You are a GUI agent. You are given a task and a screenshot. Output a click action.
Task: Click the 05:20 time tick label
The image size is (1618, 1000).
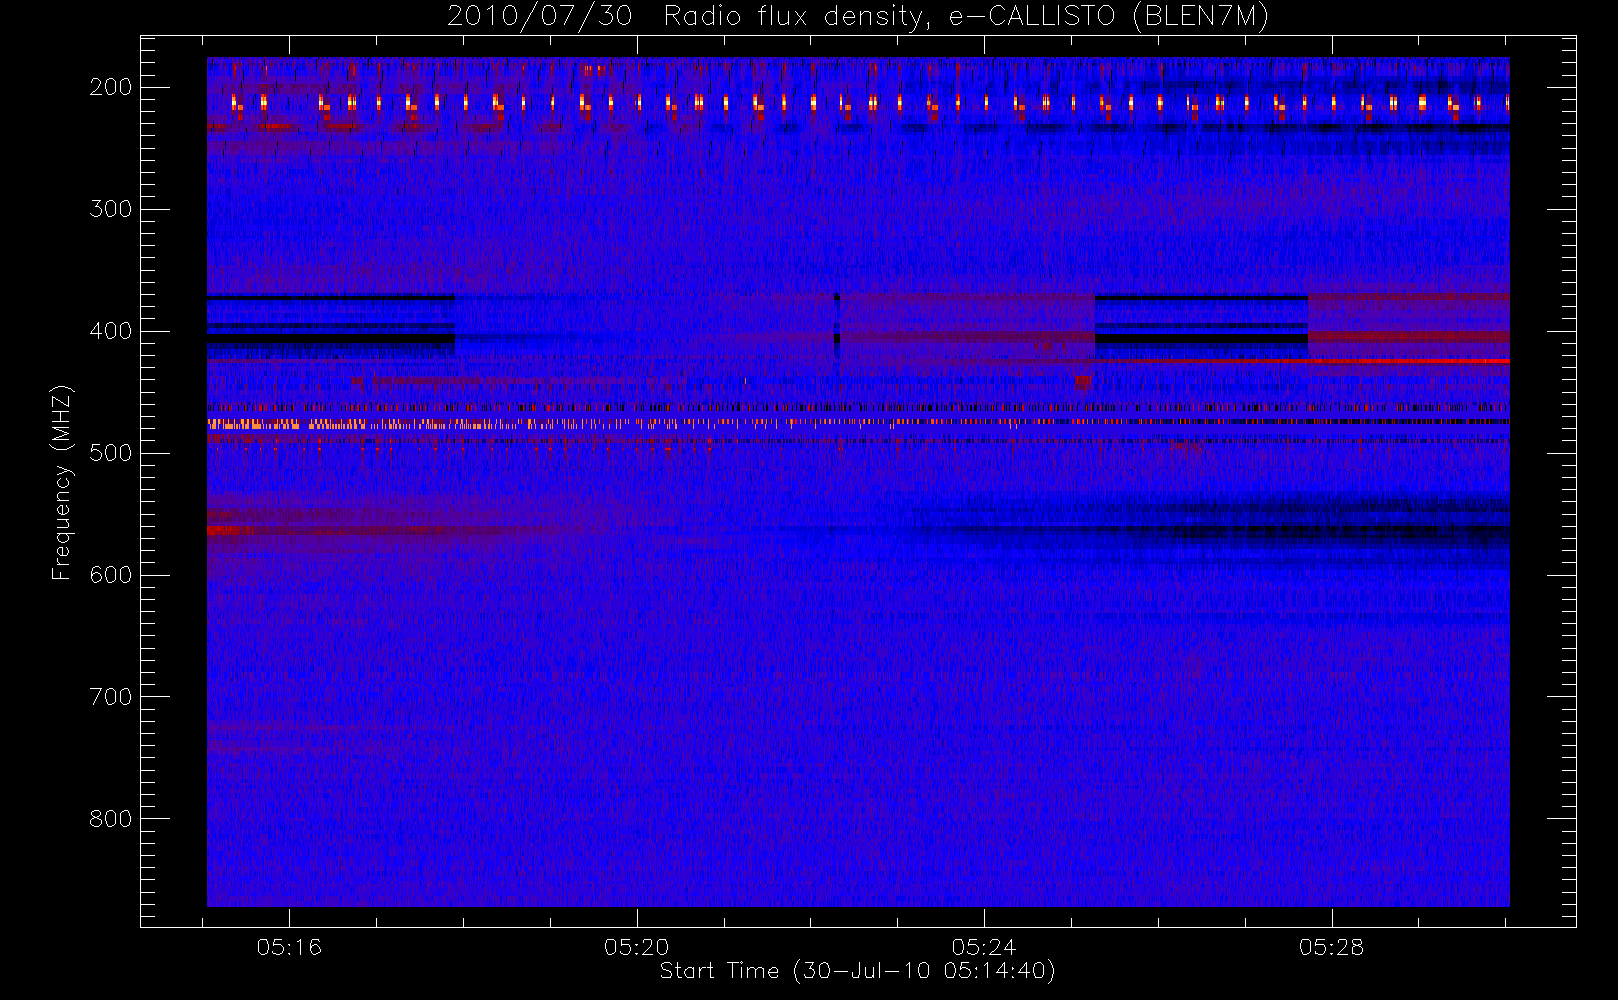point(637,947)
